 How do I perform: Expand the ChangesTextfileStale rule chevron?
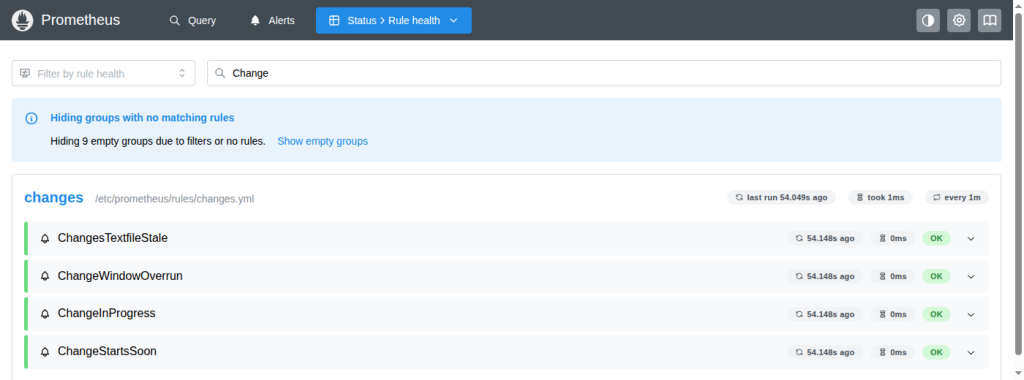(x=970, y=238)
